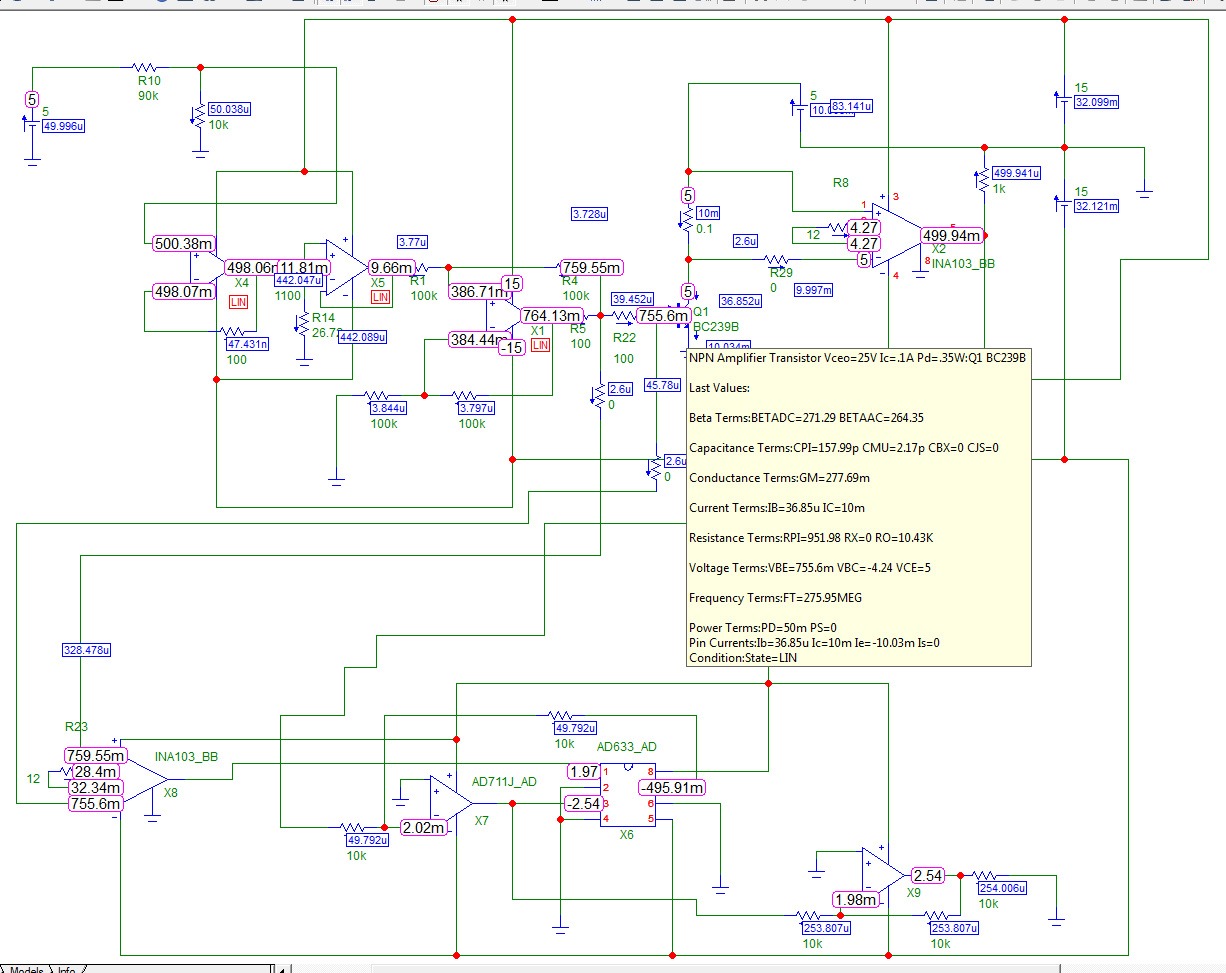Click current label 3.77u
This screenshot has height=973, width=1226.
[414, 241]
